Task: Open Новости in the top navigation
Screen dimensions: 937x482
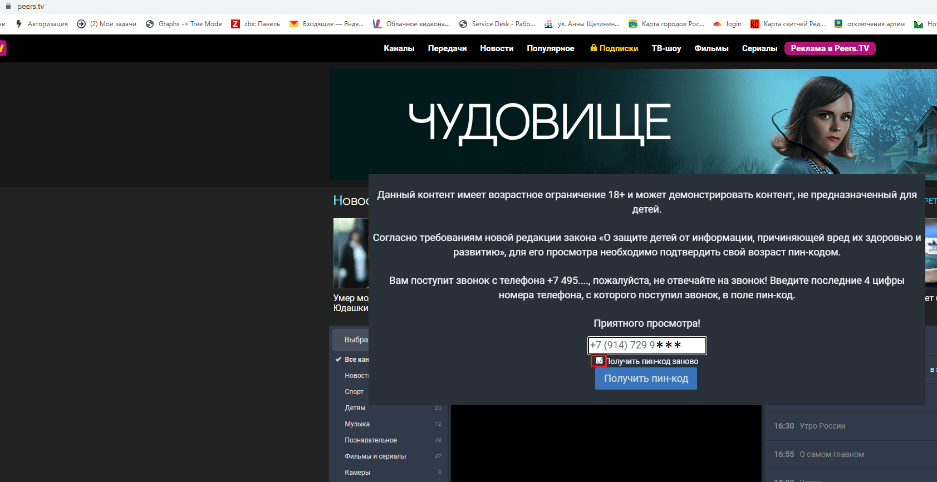Action: tap(497, 48)
